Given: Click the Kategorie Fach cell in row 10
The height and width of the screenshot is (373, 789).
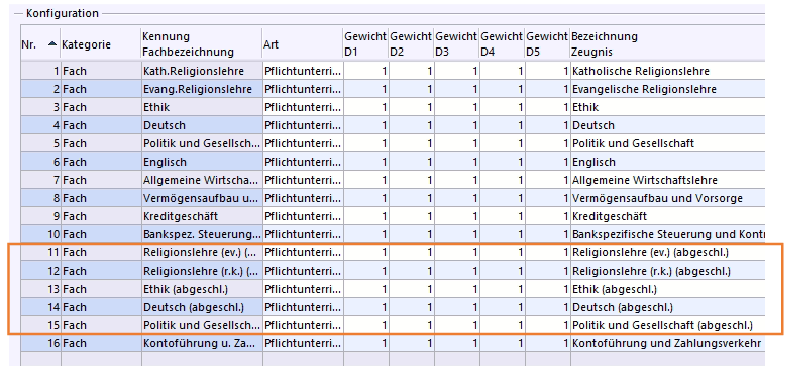Looking at the screenshot, I should pos(101,235).
